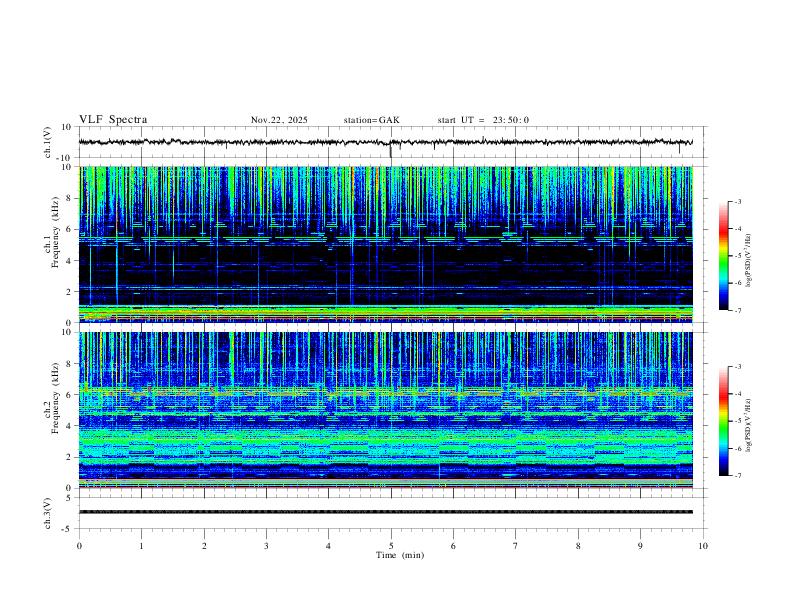Click the ch.1 spectrogram plot
Screen dimensions: 792x612
tap(385, 244)
